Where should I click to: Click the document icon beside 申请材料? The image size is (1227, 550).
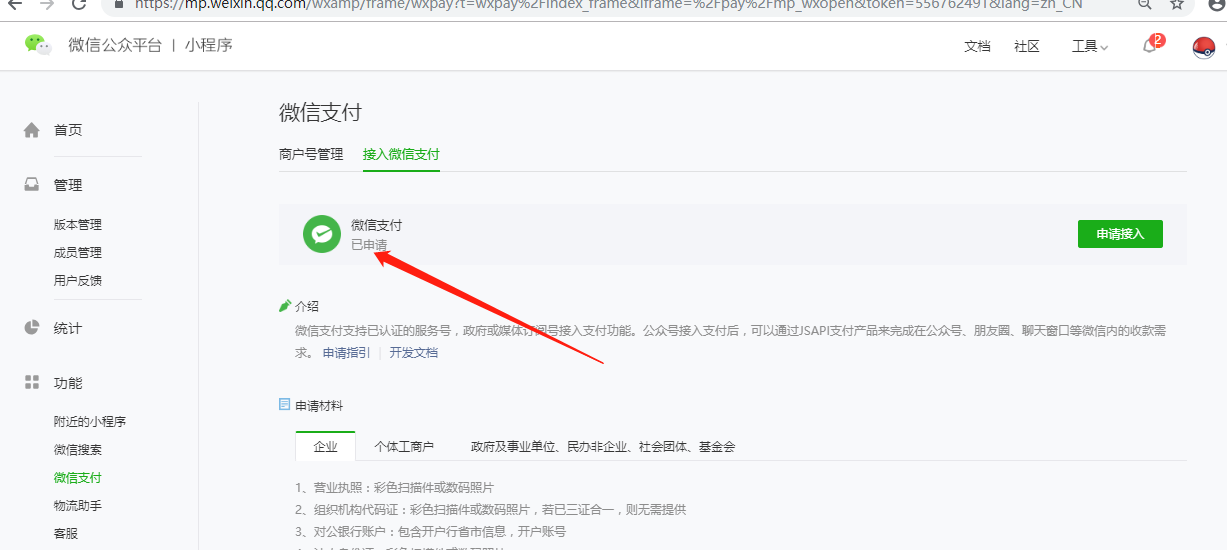tap(285, 405)
